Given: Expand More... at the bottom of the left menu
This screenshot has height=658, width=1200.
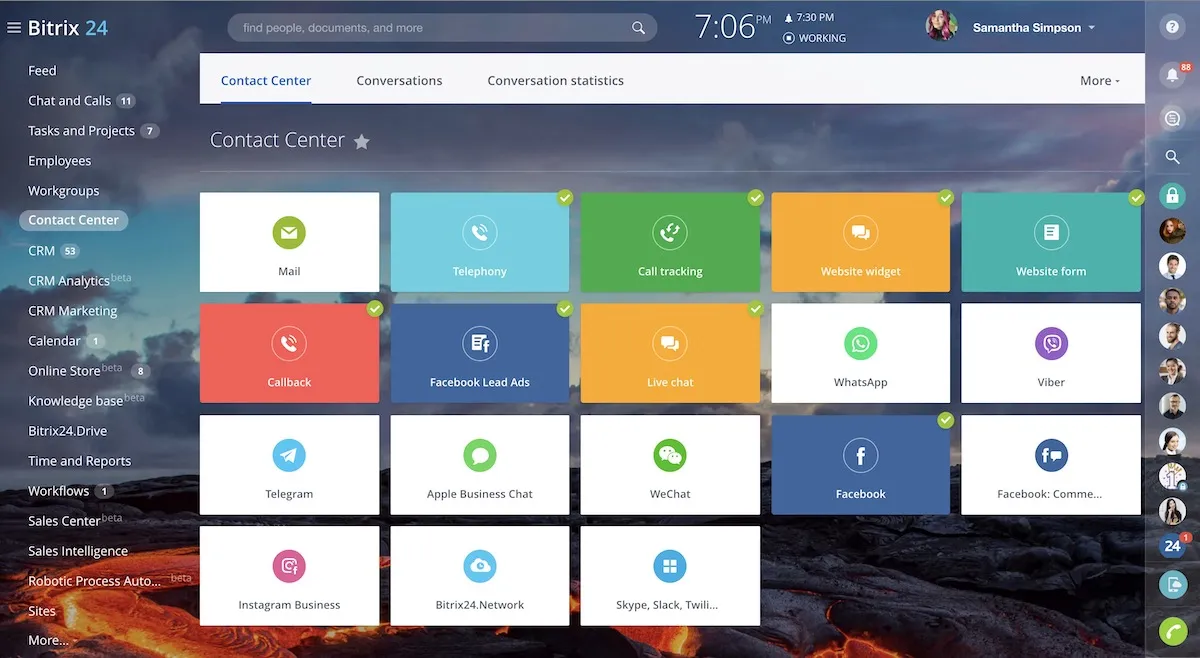Looking at the screenshot, I should tap(48, 640).
